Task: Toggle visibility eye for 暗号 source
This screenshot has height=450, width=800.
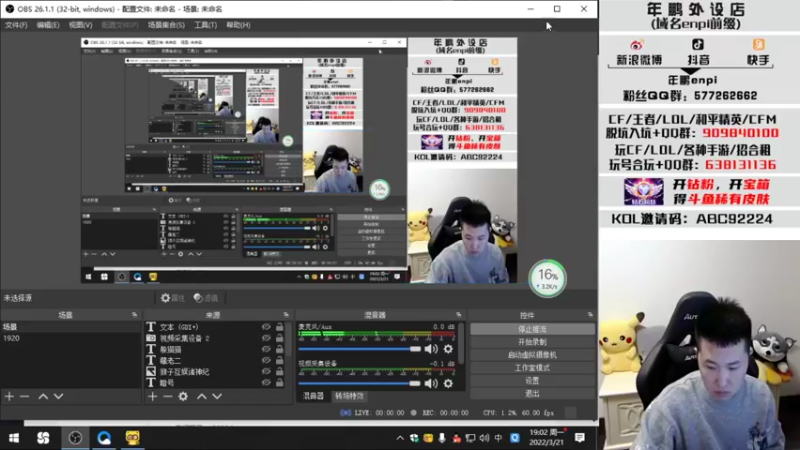Action: pos(266,382)
